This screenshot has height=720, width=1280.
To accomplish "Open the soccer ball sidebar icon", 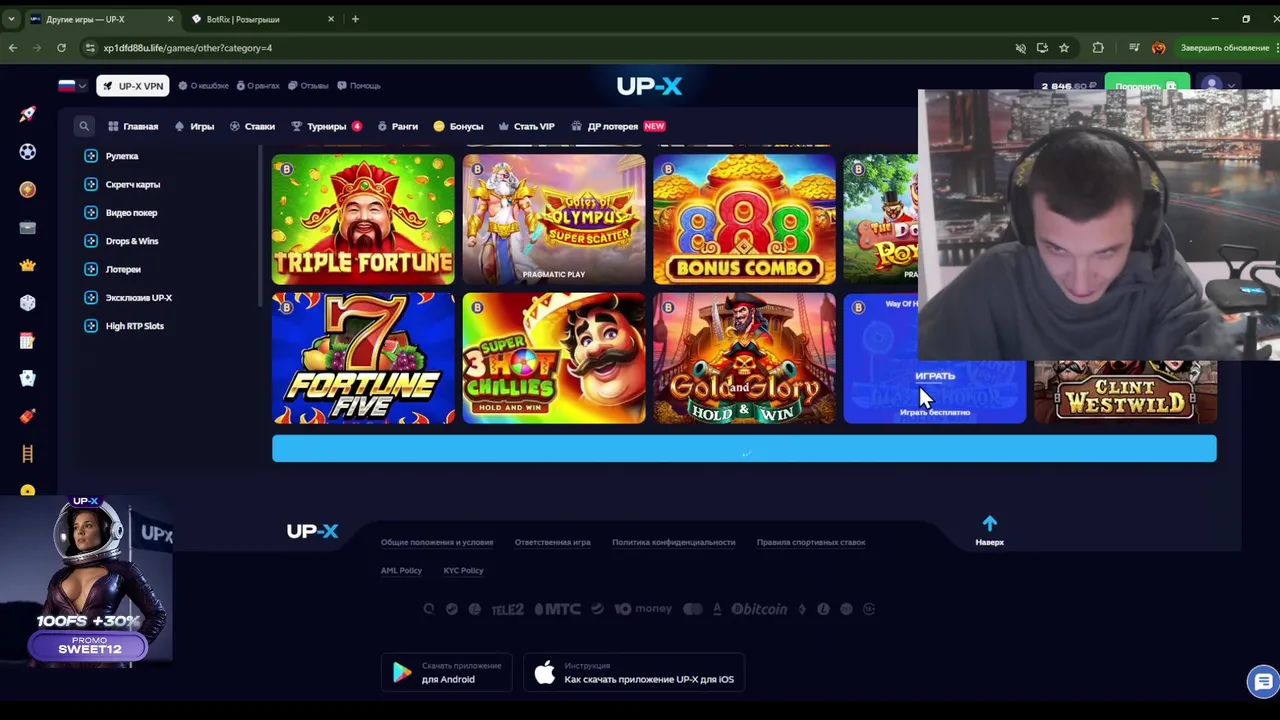I will tap(27, 152).
